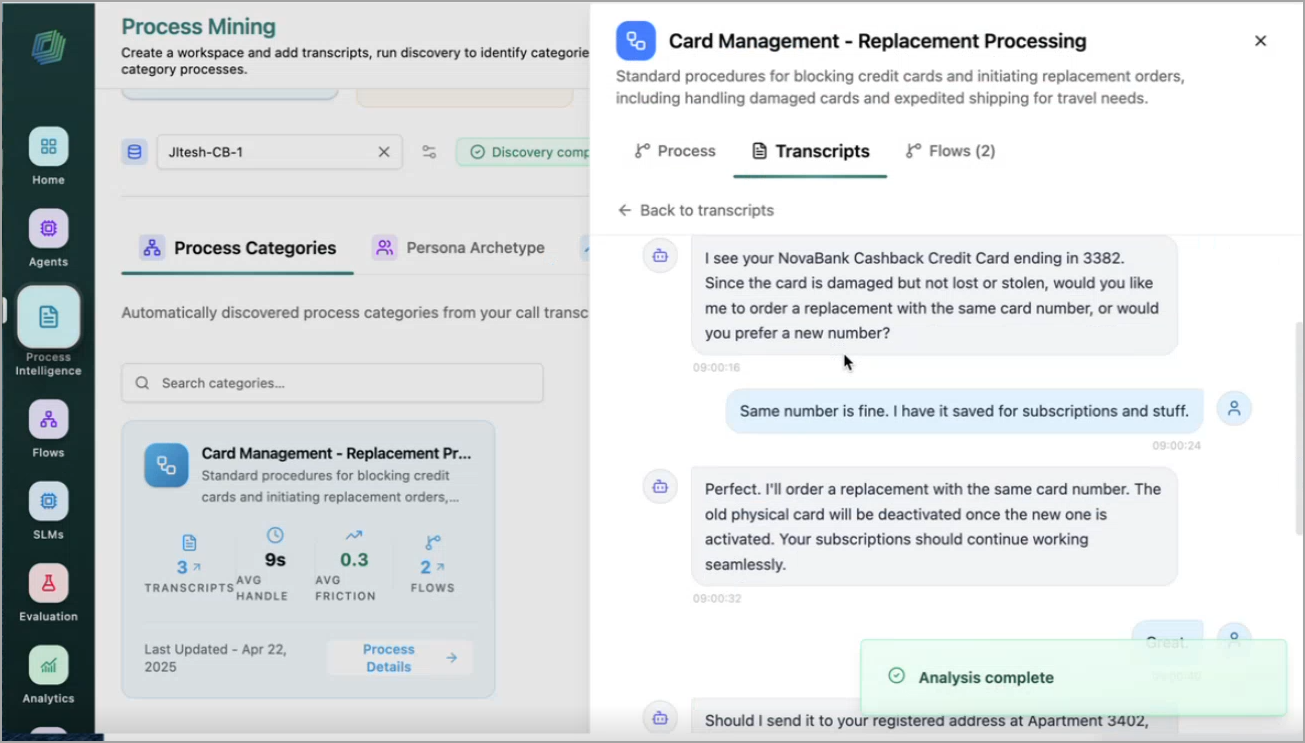Image resolution: width=1305 pixels, height=743 pixels.
Task: Open Analytics in the sidebar
Action: (x=48, y=666)
